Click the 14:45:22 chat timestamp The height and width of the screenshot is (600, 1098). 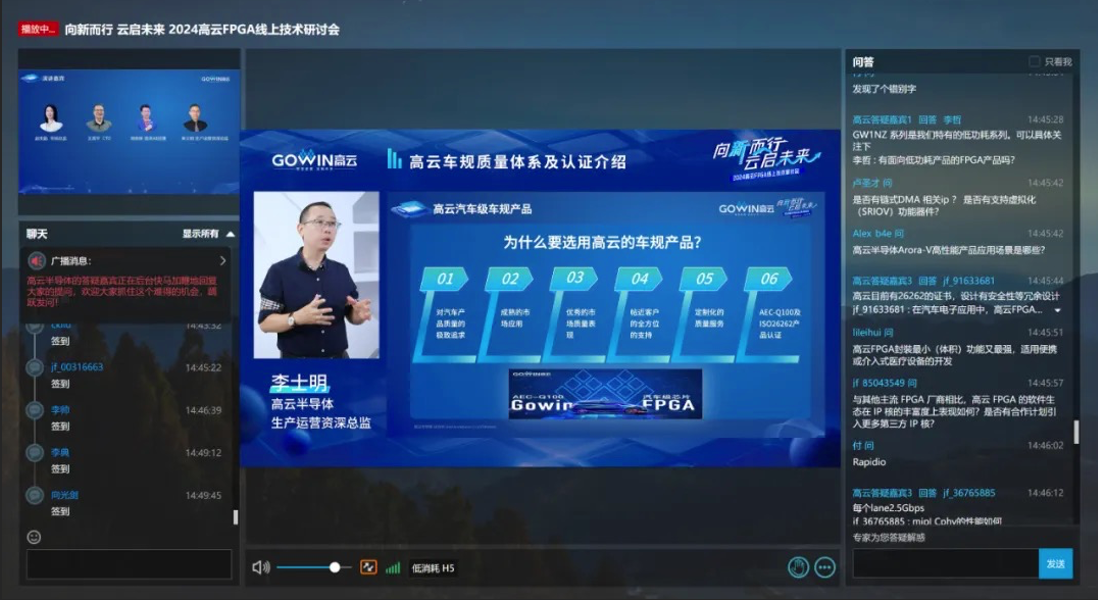tap(203, 367)
